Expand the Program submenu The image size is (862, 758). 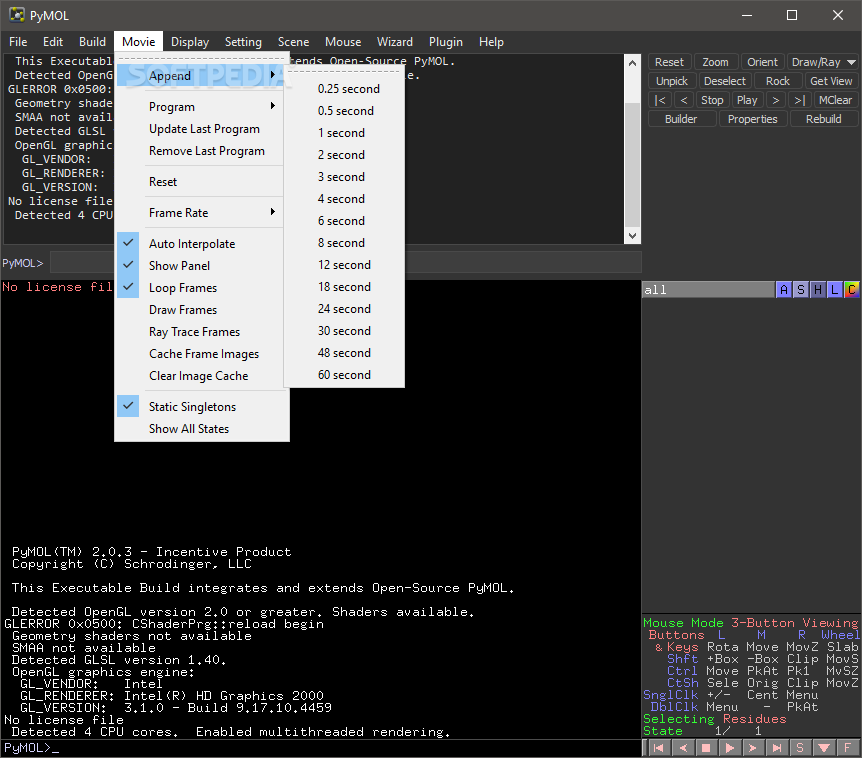pyautogui.click(x=201, y=107)
